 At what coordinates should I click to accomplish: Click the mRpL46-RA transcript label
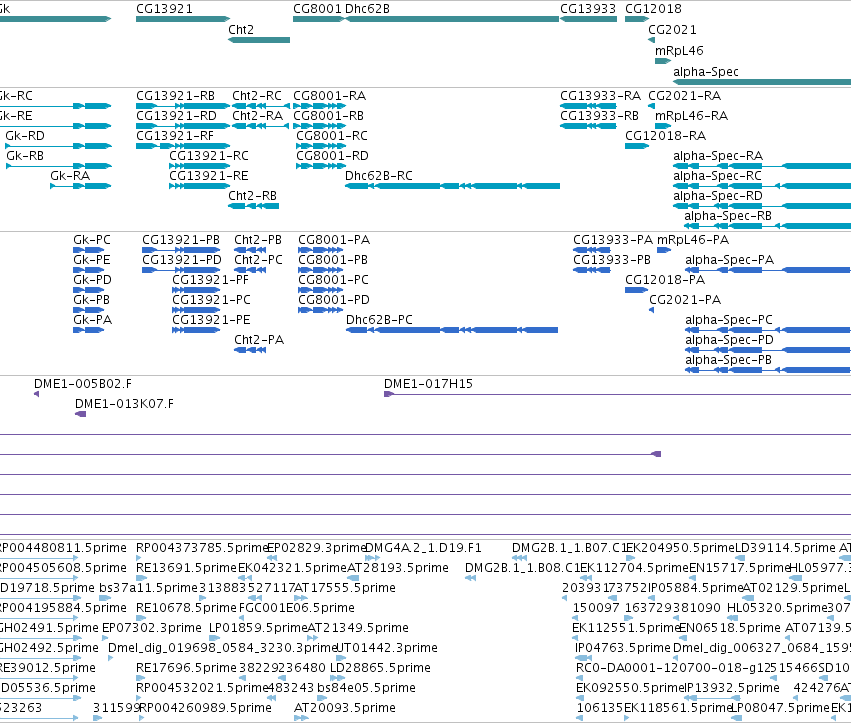(691, 116)
